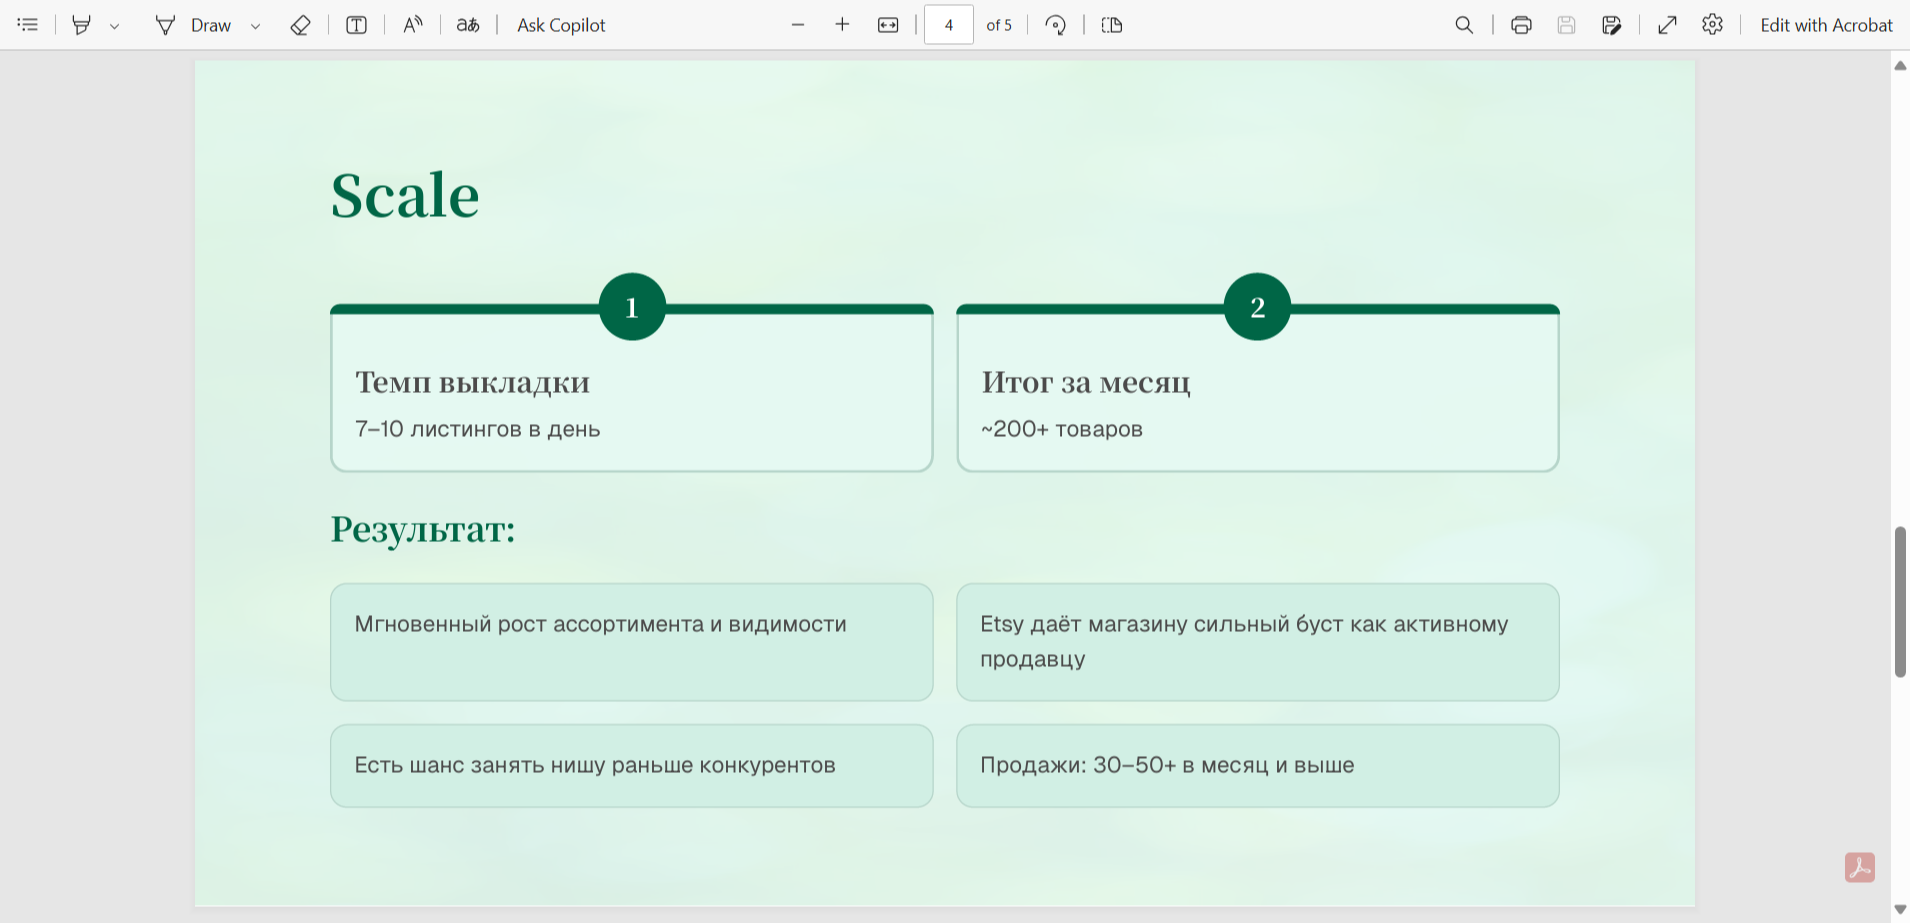This screenshot has height=923, width=1910.
Task: Click the vertical scrollbar thumb
Action: [x=1900, y=602]
